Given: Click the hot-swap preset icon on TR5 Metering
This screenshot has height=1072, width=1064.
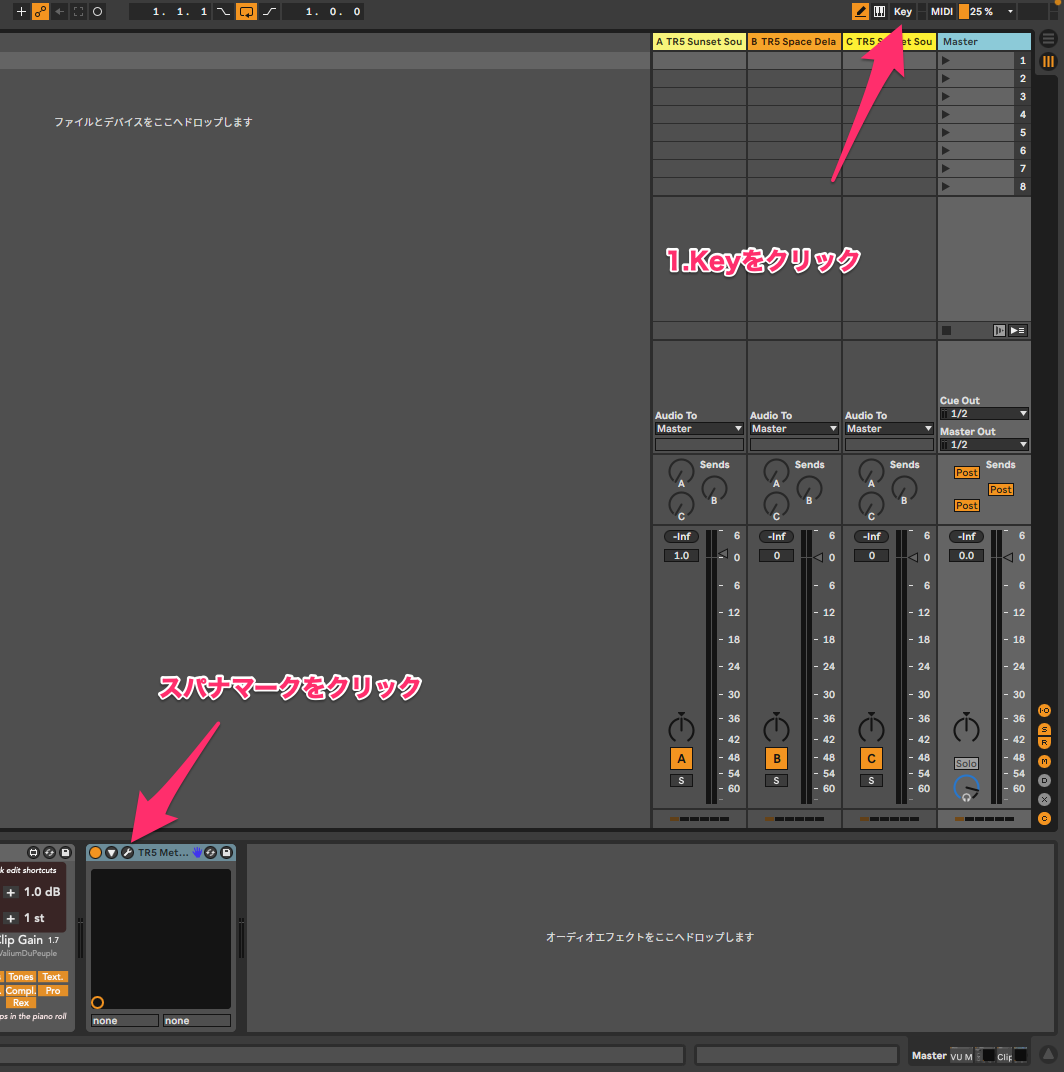Looking at the screenshot, I should coord(211,853).
